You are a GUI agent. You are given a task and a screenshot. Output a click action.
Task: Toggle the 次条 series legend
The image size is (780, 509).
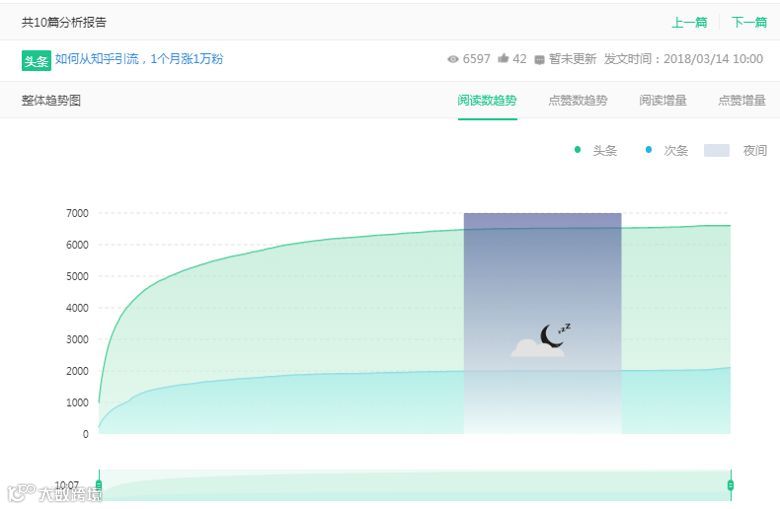[666, 150]
